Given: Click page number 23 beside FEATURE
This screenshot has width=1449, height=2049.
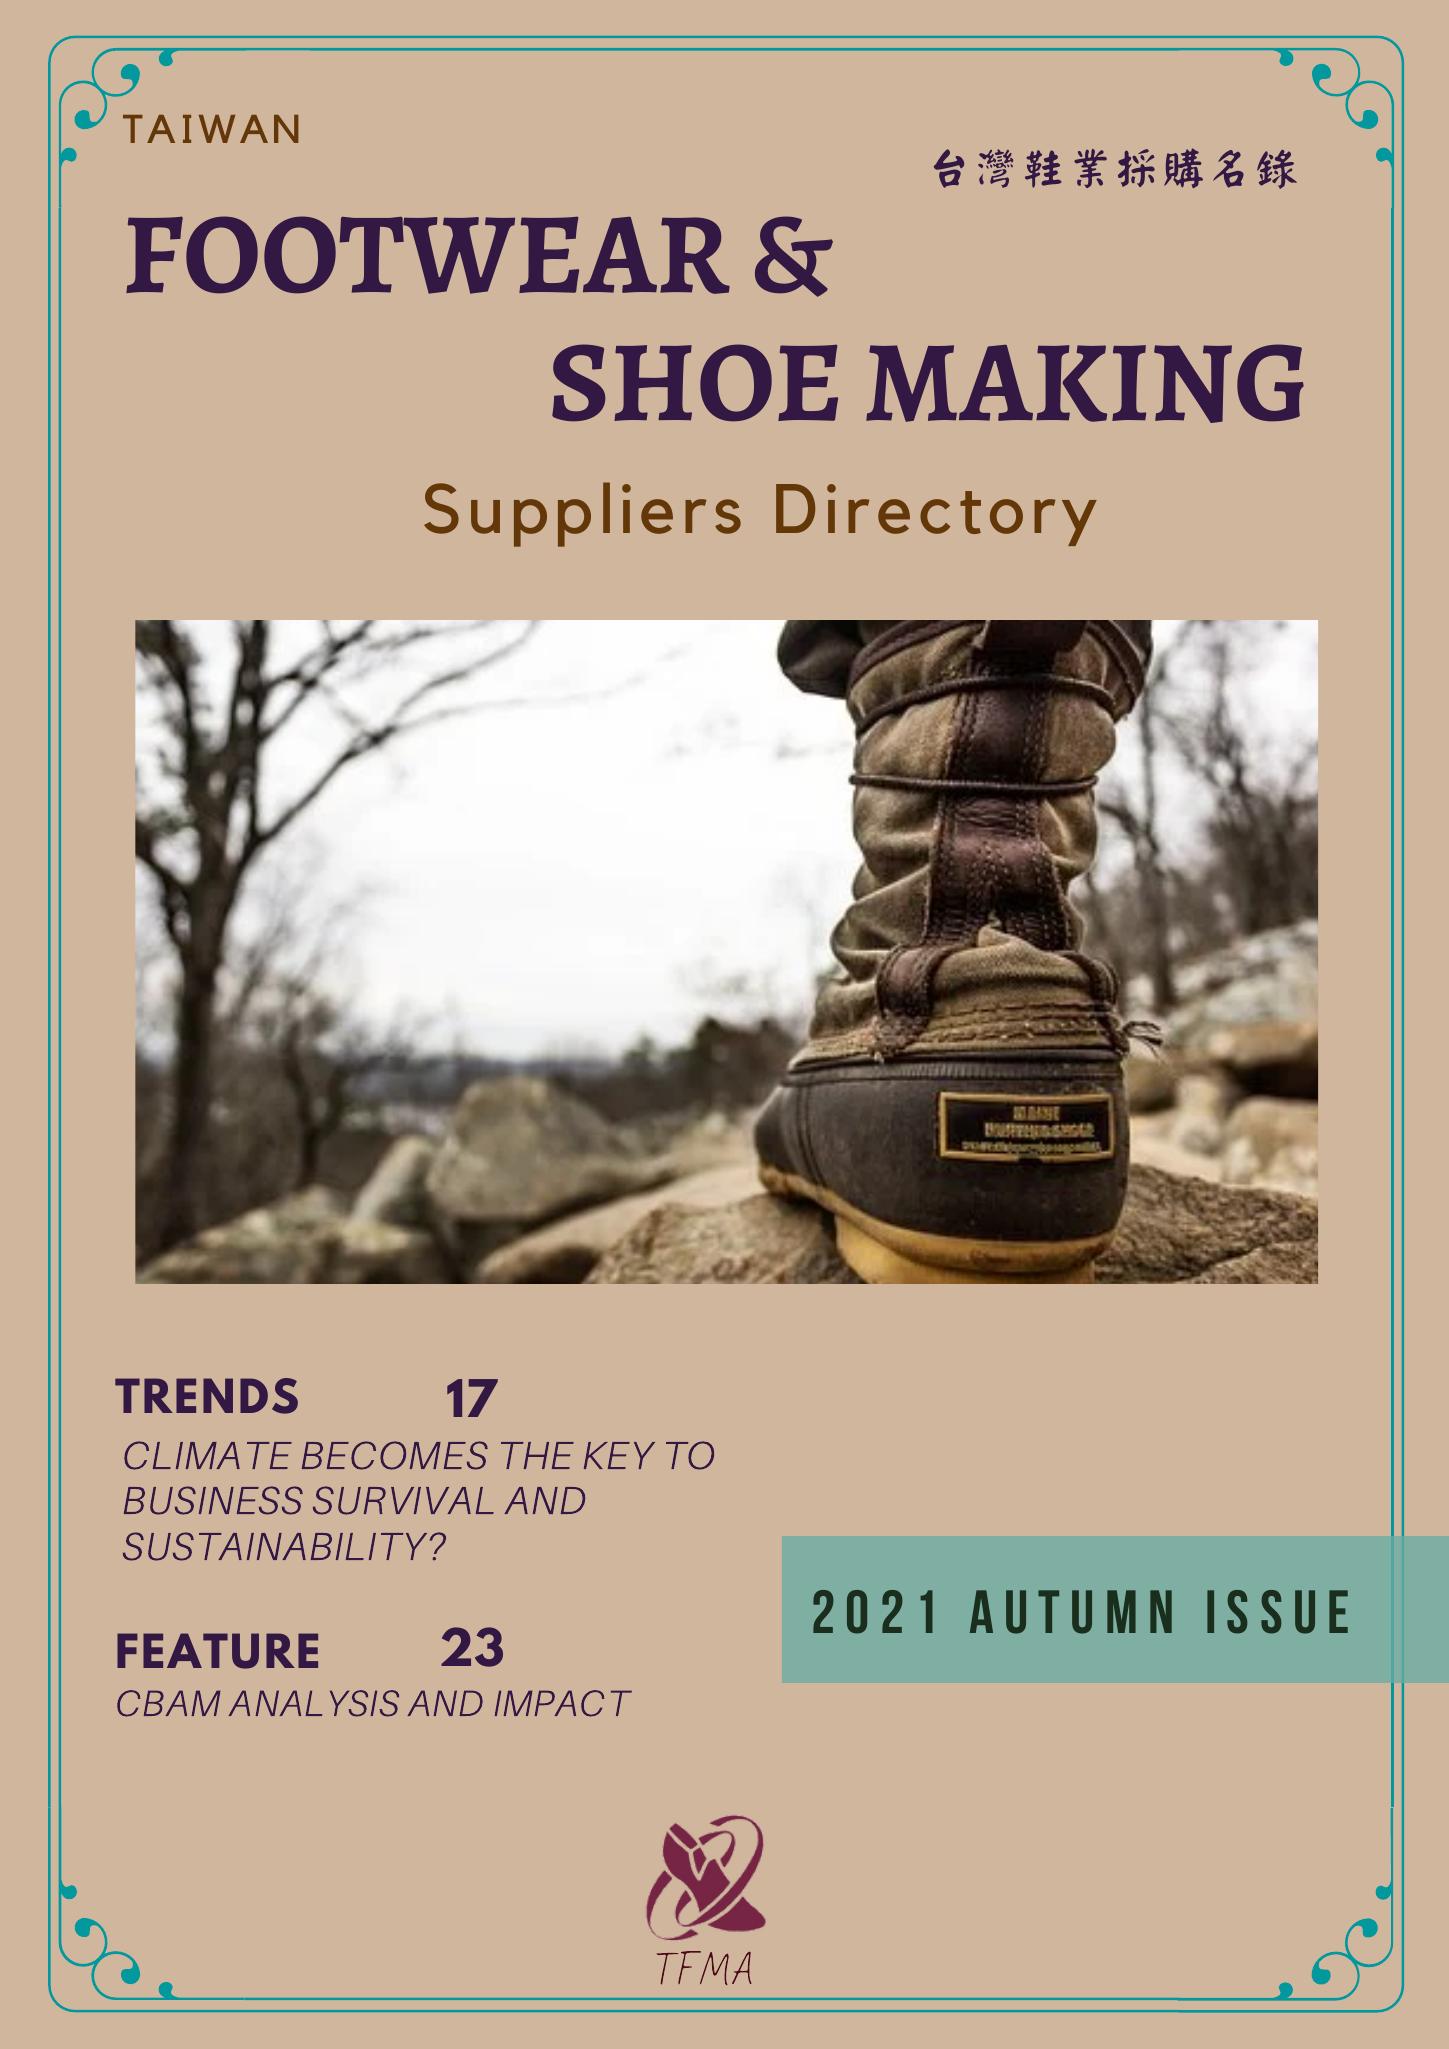Looking at the screenshot, I should click(472, 1647).
